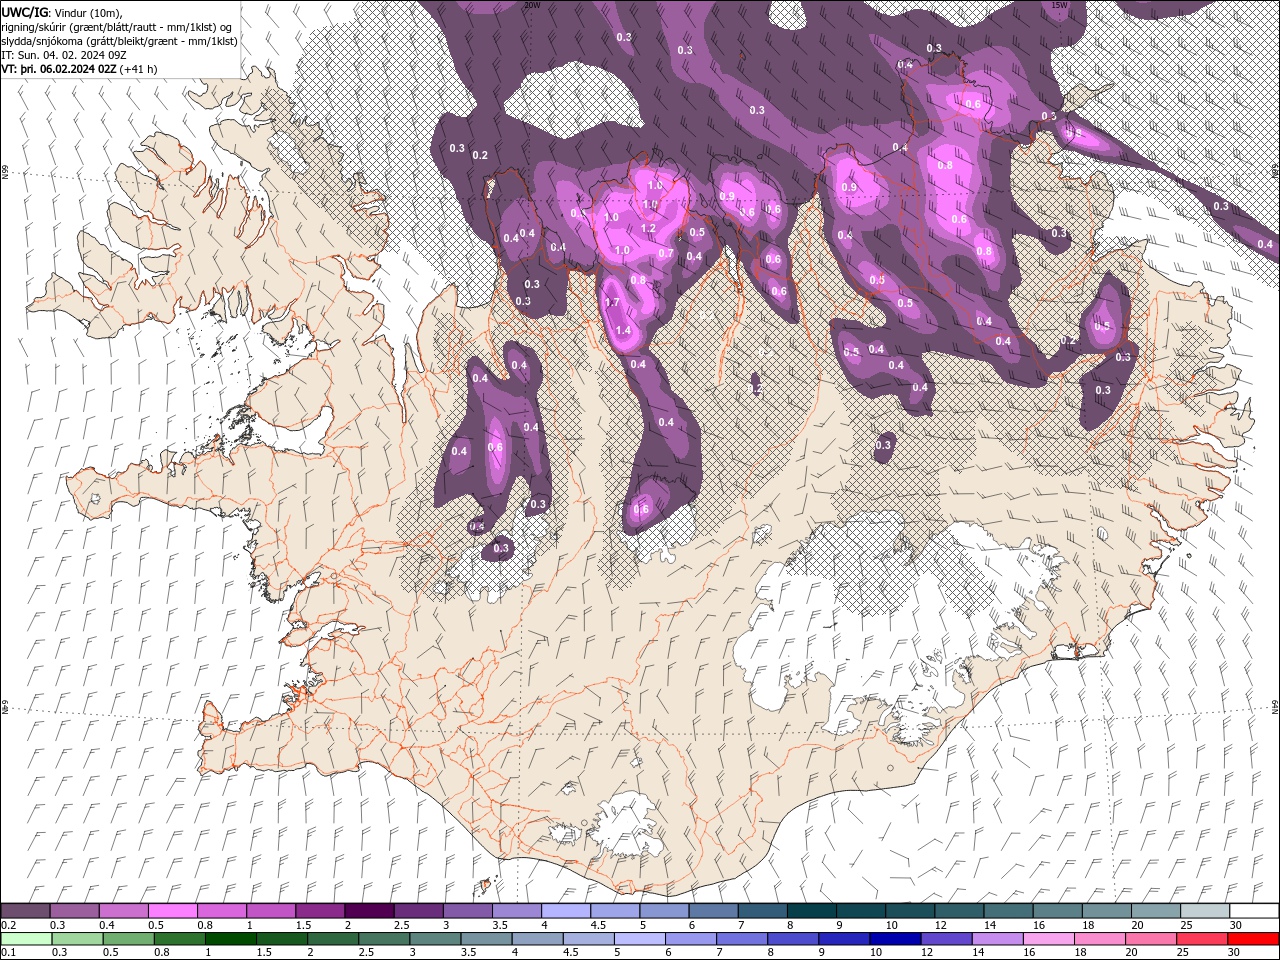
Task: Pick the lower legend swatch between 10 and 12
Action: [x=895, y=939]
